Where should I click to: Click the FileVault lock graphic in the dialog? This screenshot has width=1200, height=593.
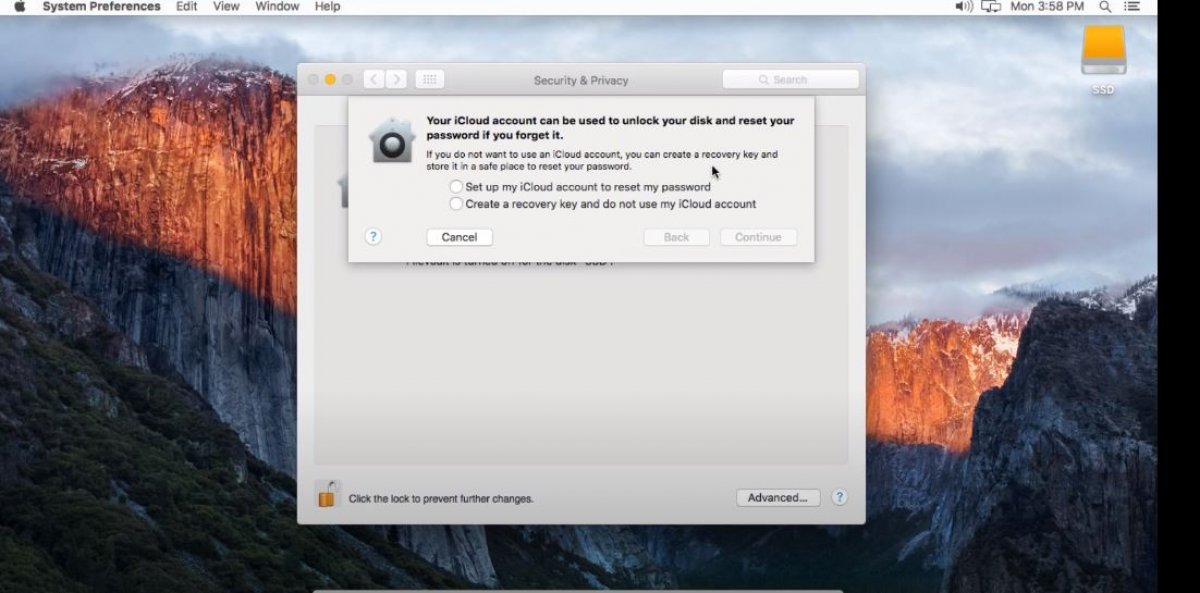(x=392, y=142)
